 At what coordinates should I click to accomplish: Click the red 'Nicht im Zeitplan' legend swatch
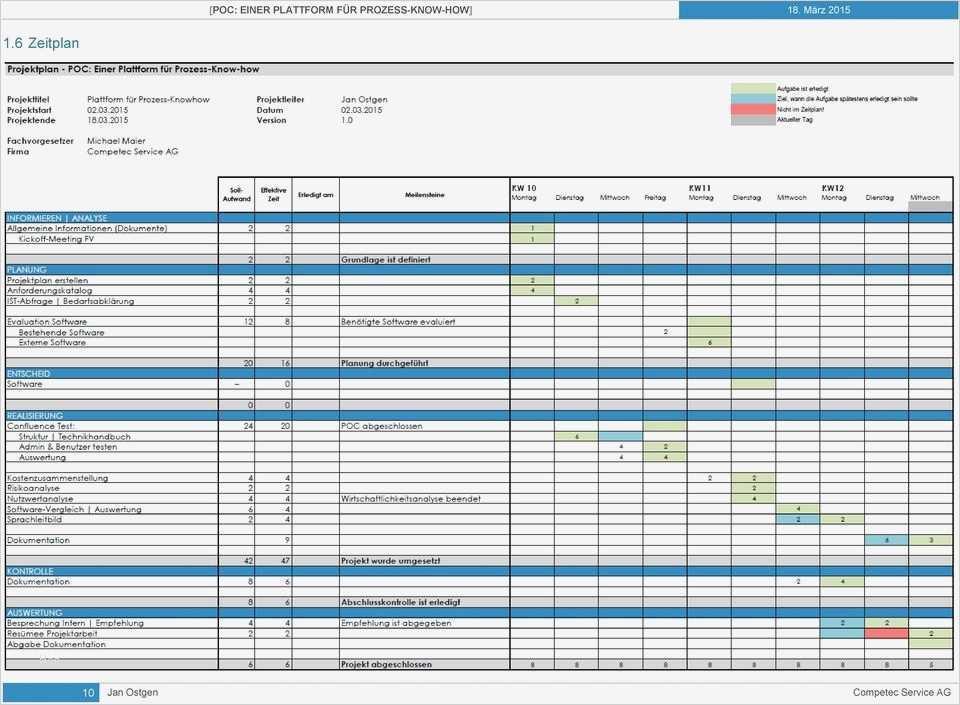[x=752, y=109]
